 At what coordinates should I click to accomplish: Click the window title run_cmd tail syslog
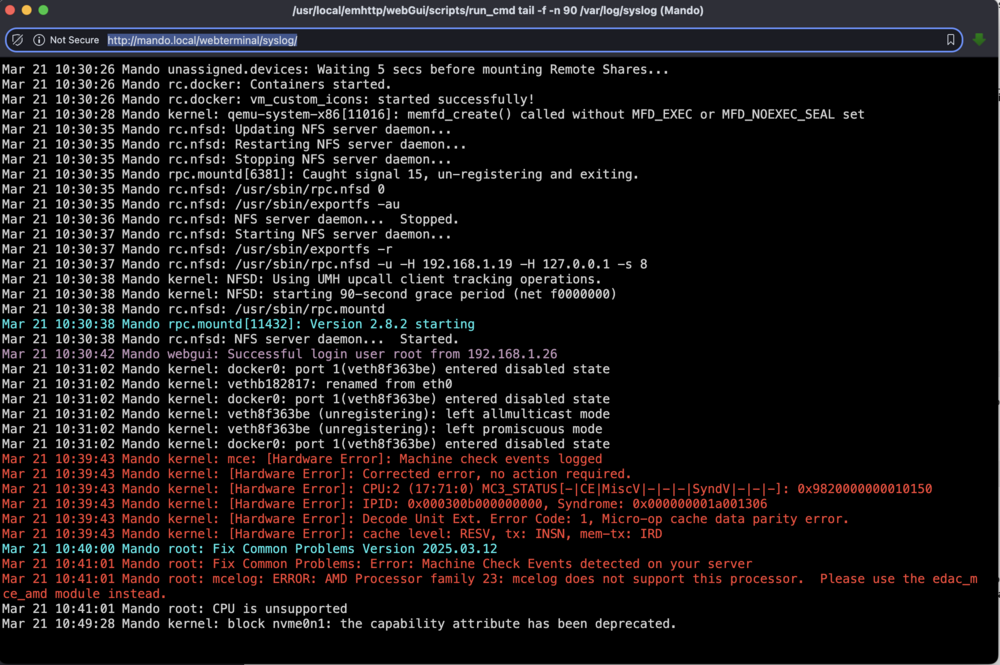pos(497,10)
